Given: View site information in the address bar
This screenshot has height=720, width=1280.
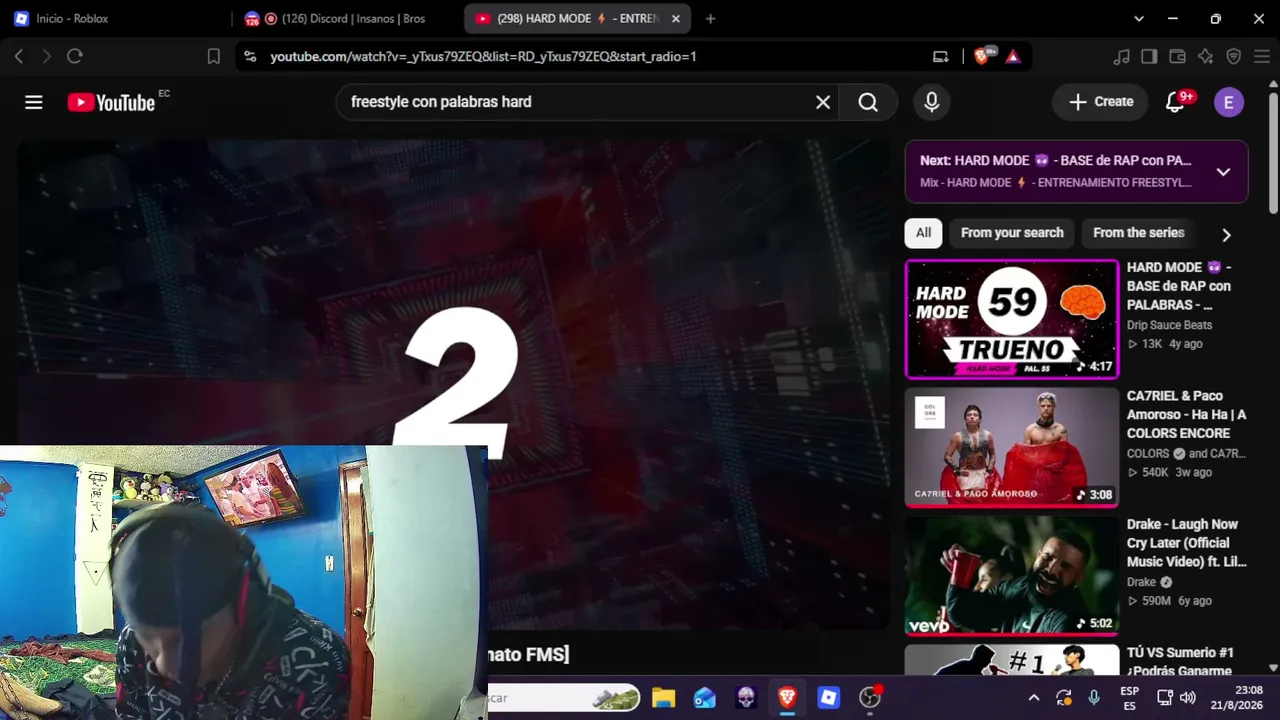Looking at the screenshot, I should (x=250, y=57).
